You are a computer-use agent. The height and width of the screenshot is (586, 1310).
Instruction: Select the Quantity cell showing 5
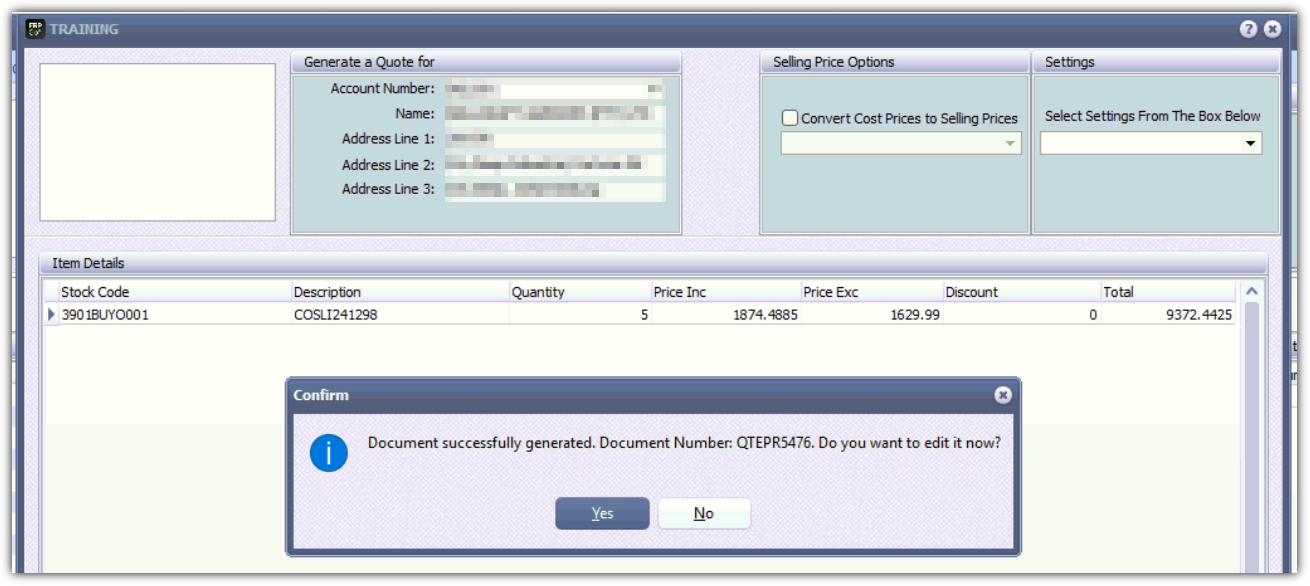click(580, 315)
